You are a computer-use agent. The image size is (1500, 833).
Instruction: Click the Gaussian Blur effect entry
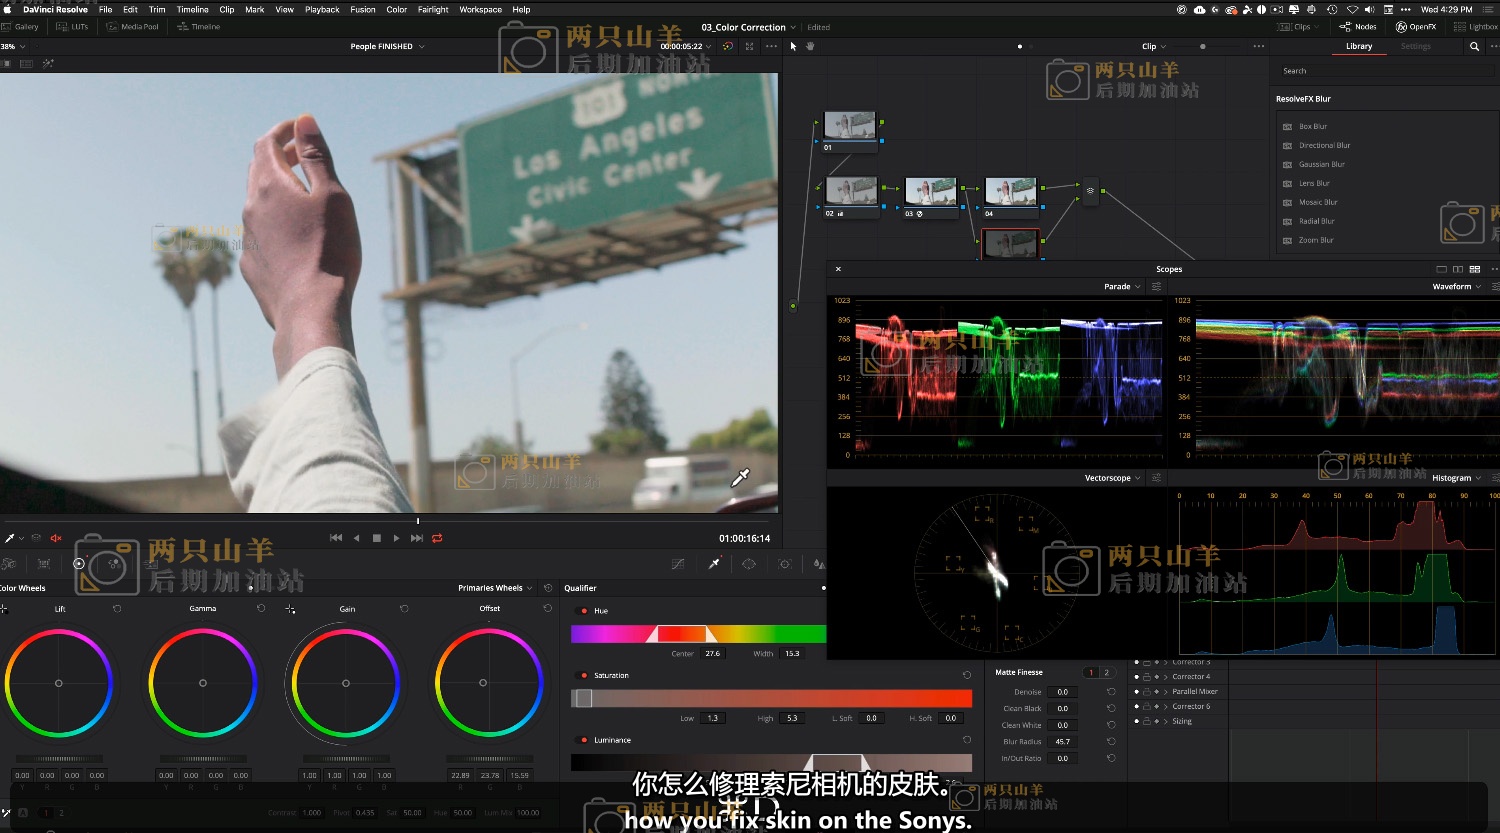click(x=1321, y=165)
